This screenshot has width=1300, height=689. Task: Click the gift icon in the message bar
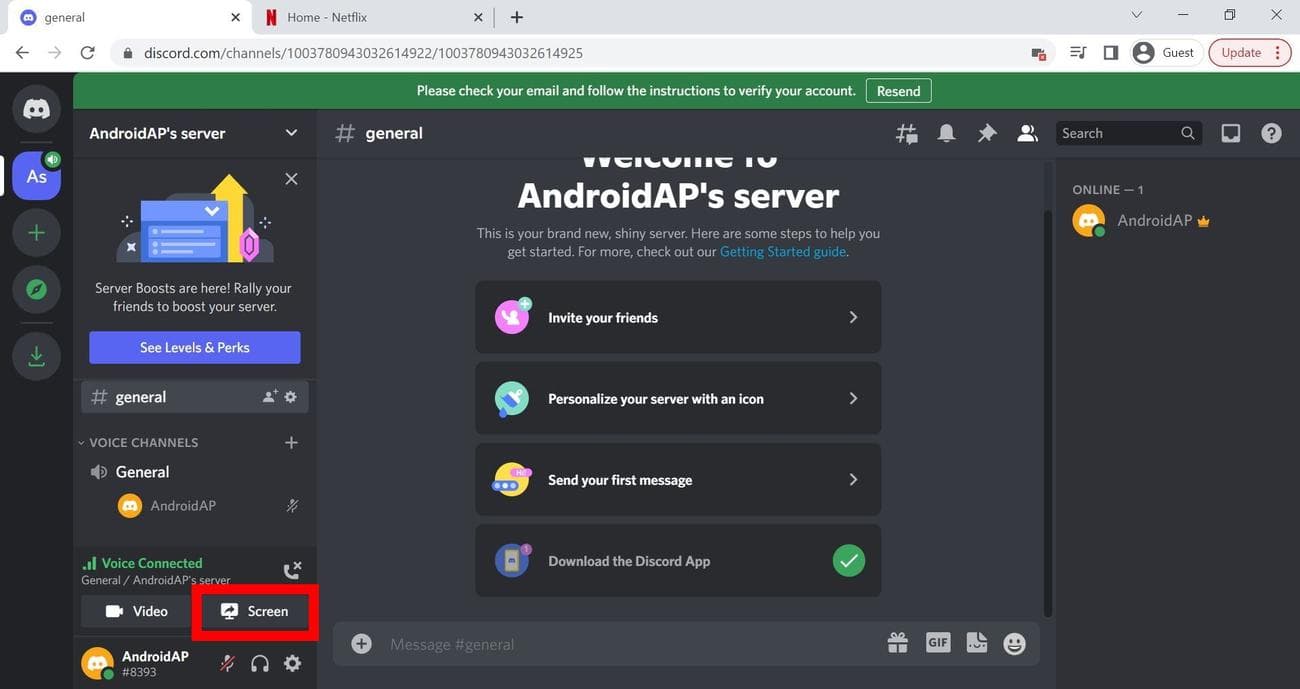[x=897, y=643]
